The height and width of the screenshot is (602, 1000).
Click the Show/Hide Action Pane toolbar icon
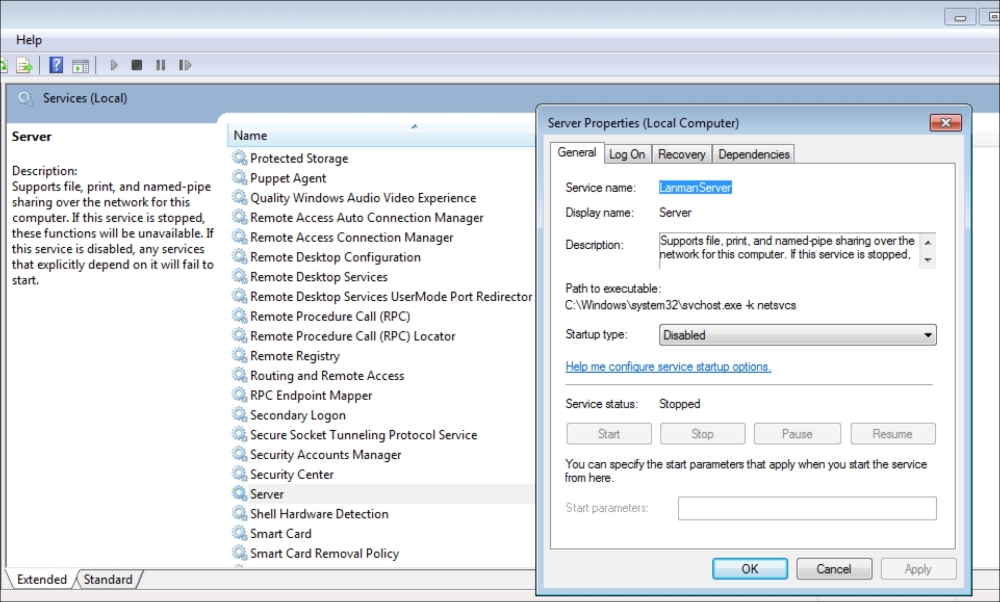tap(81, 66)
